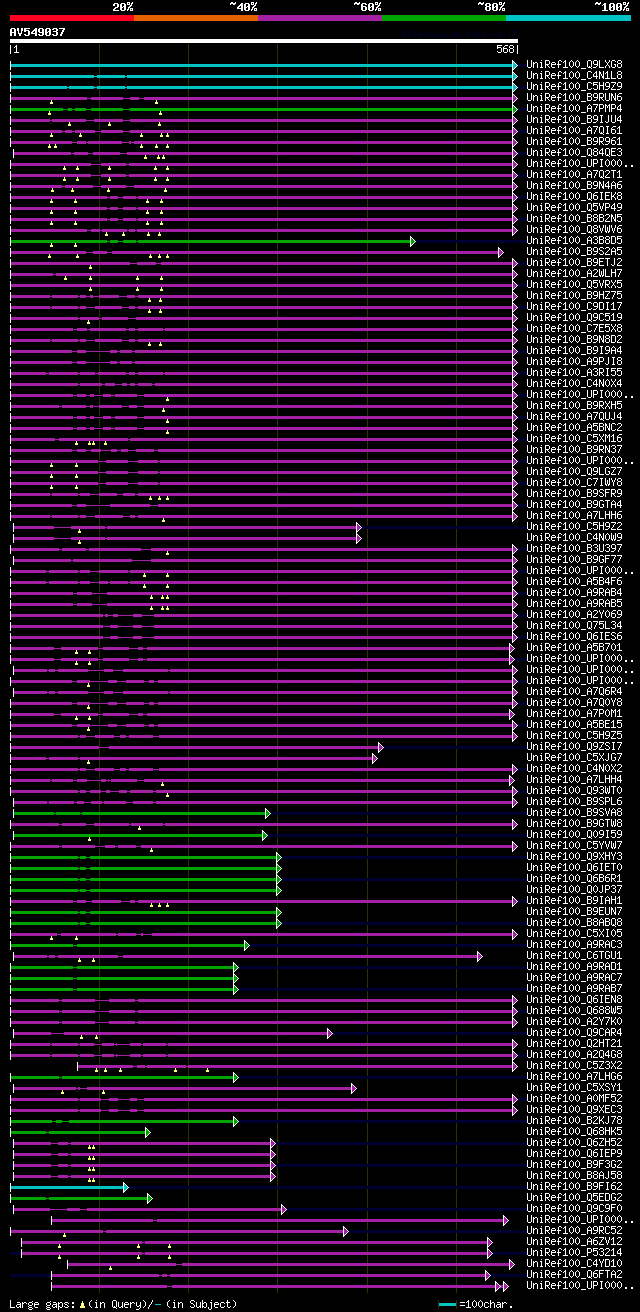Click the red 20% identity legend bar
The height and width of the screenshot is (1312, 640).
point(72,17)
